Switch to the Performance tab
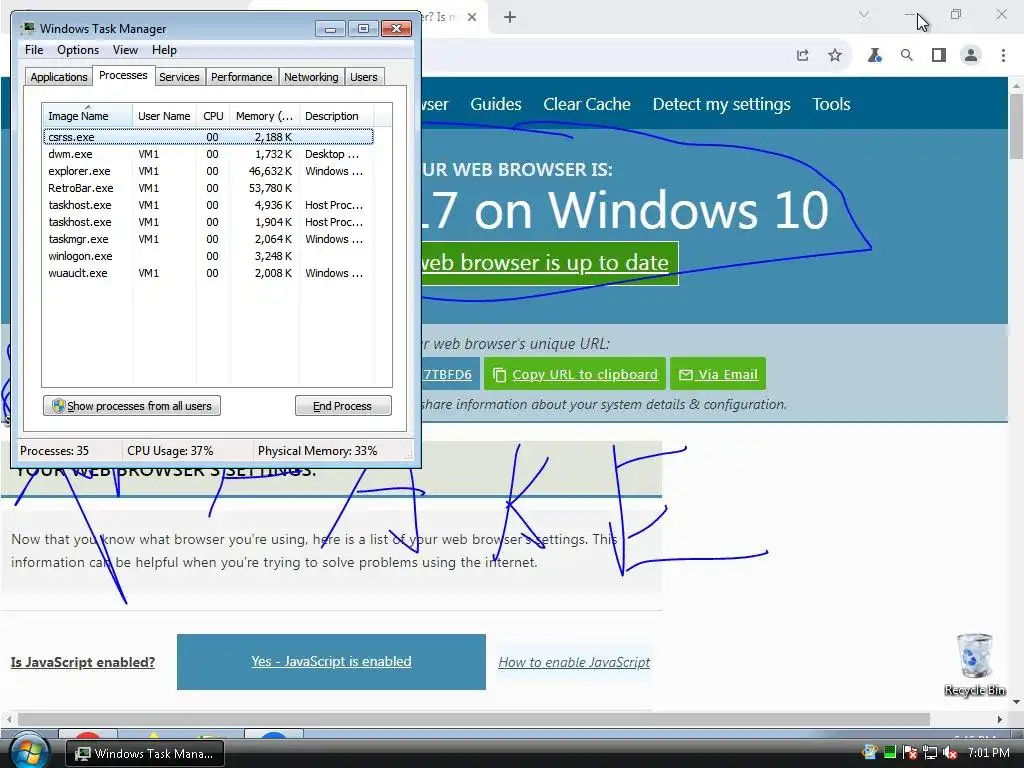Image resolution: width=1024 pixels, height=768 pixels. coord(242,77)
